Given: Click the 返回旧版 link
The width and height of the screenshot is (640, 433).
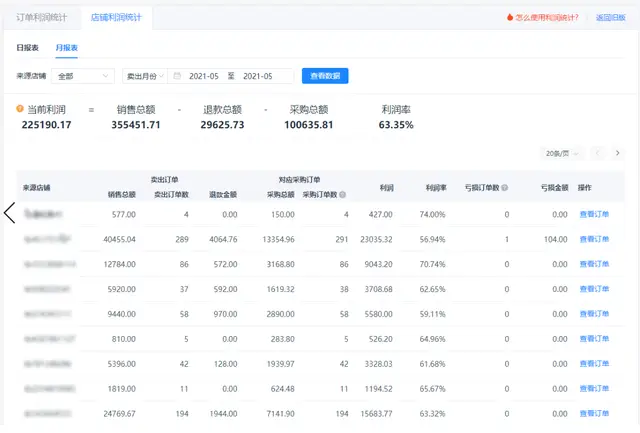Looking at the screenshot, I should (611, 17).
